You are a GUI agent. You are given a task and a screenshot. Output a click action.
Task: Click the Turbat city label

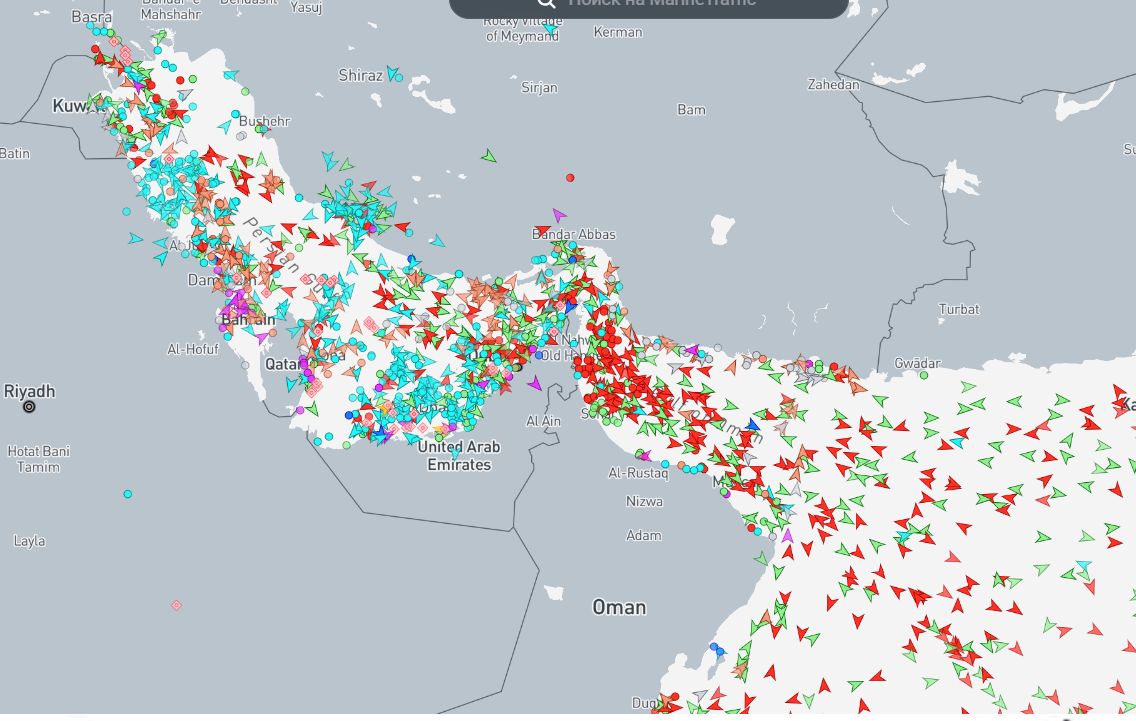(959, 309)
